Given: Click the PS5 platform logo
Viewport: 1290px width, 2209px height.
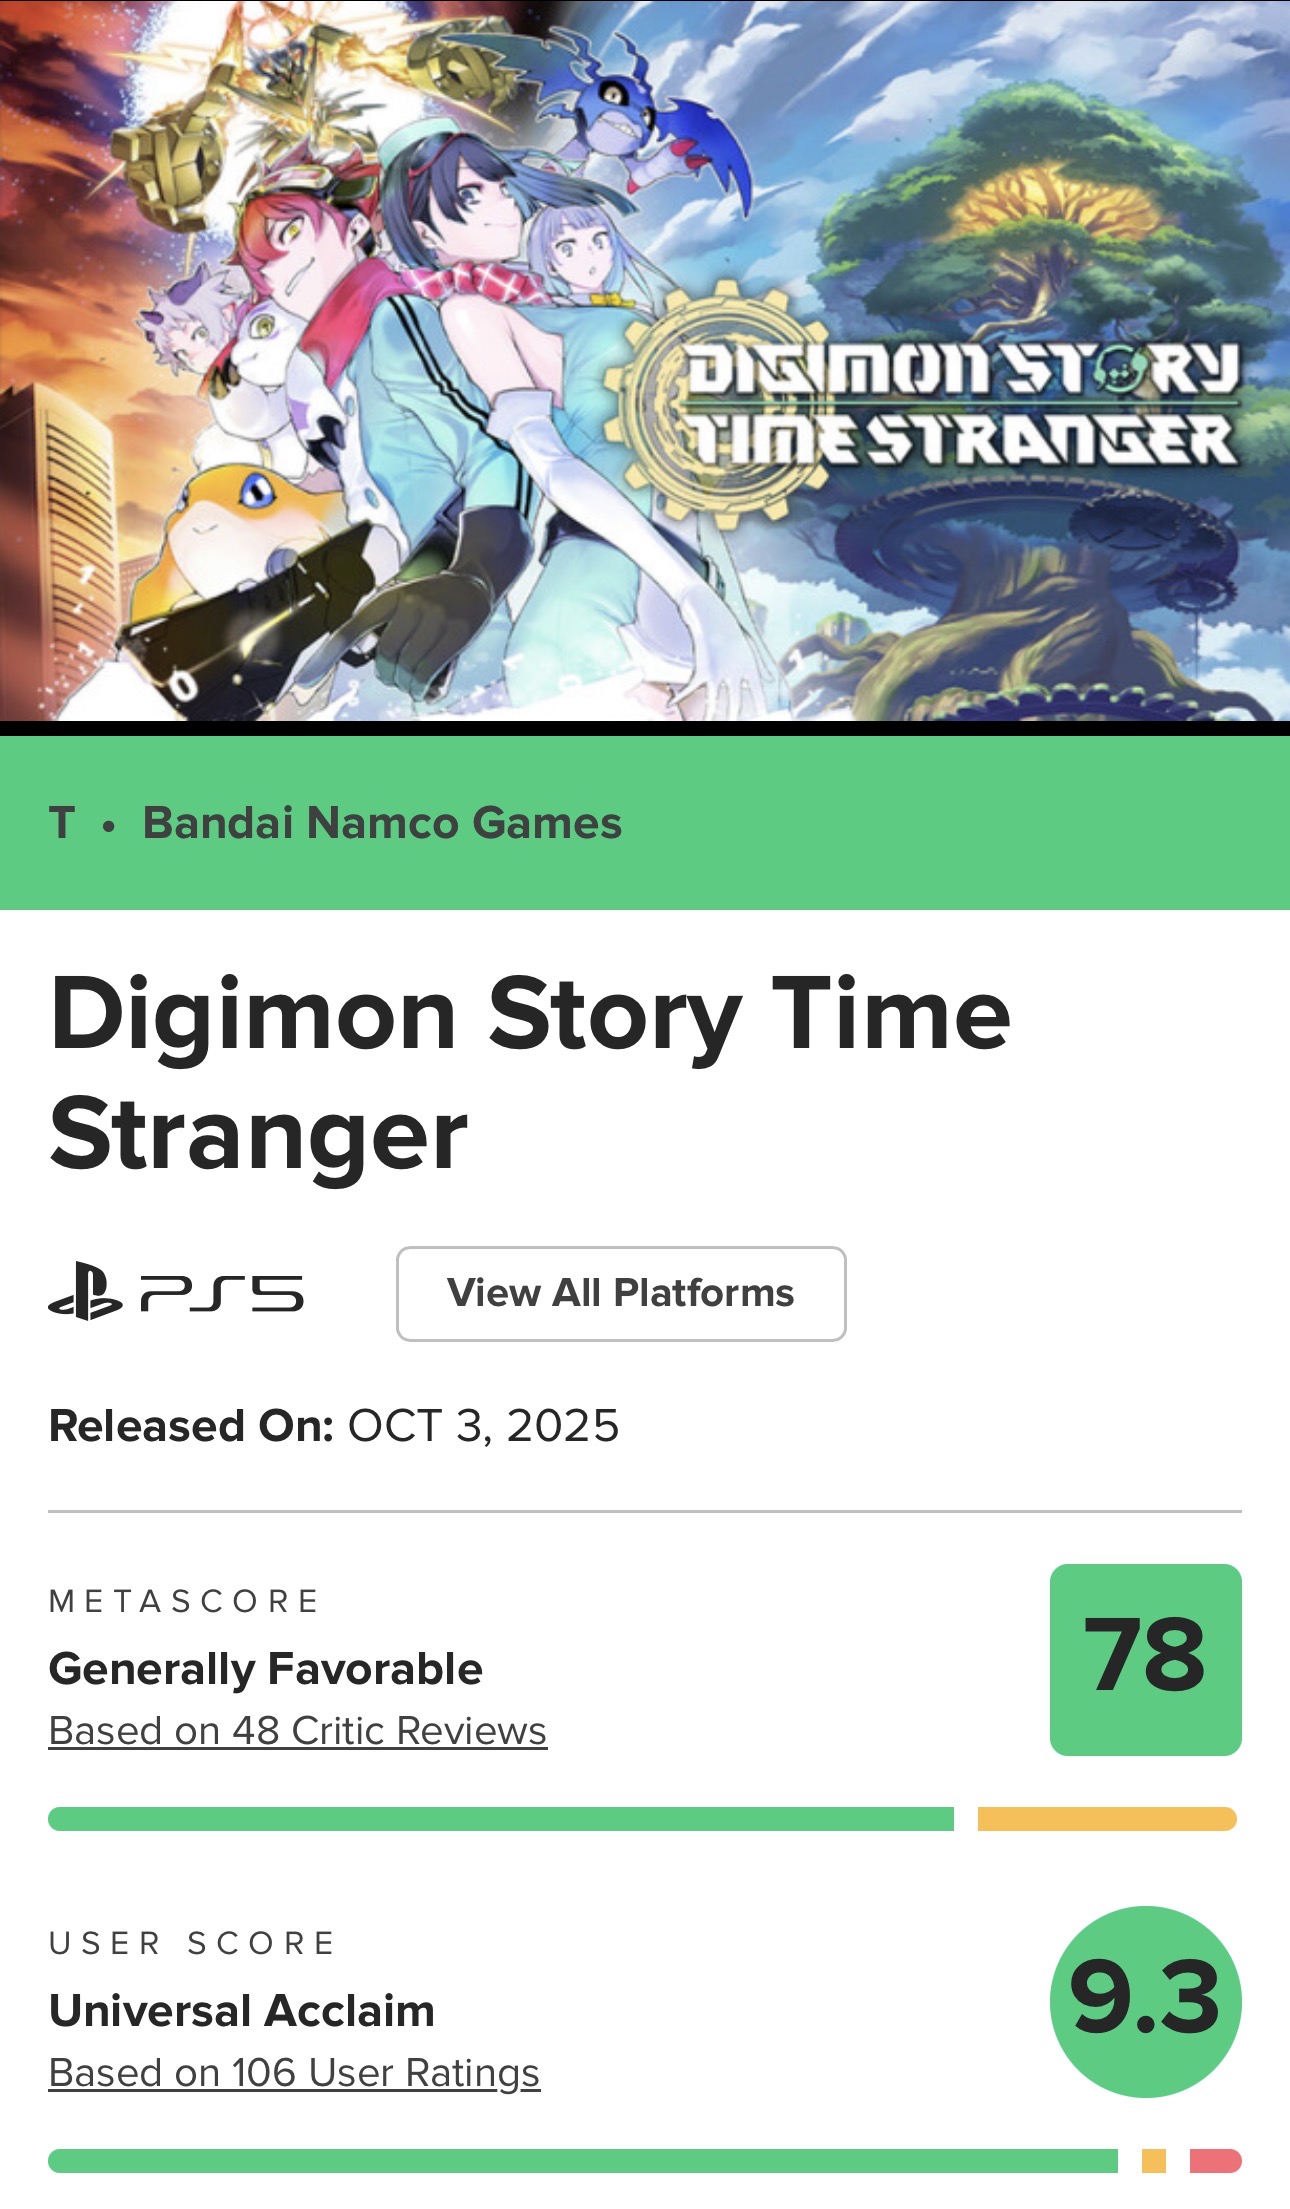Looking at the screenshot, I should coord(176,1294).
